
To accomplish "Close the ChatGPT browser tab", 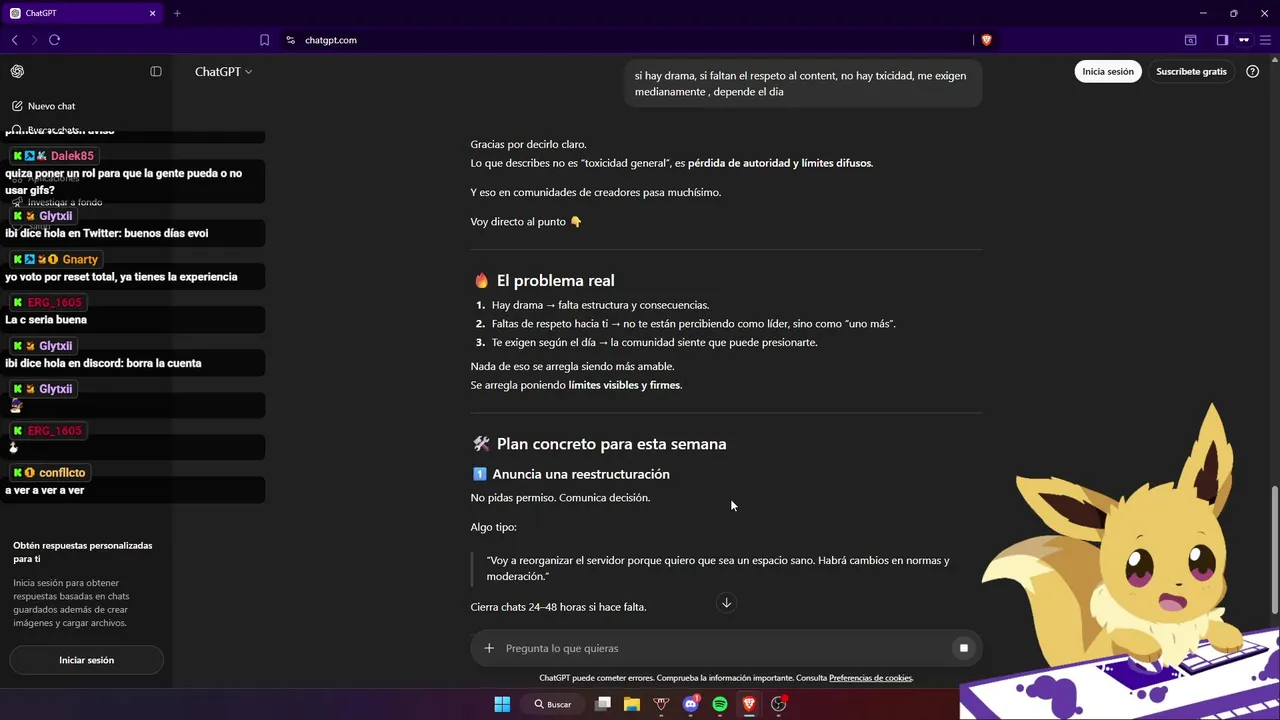I will coord(153,13).
